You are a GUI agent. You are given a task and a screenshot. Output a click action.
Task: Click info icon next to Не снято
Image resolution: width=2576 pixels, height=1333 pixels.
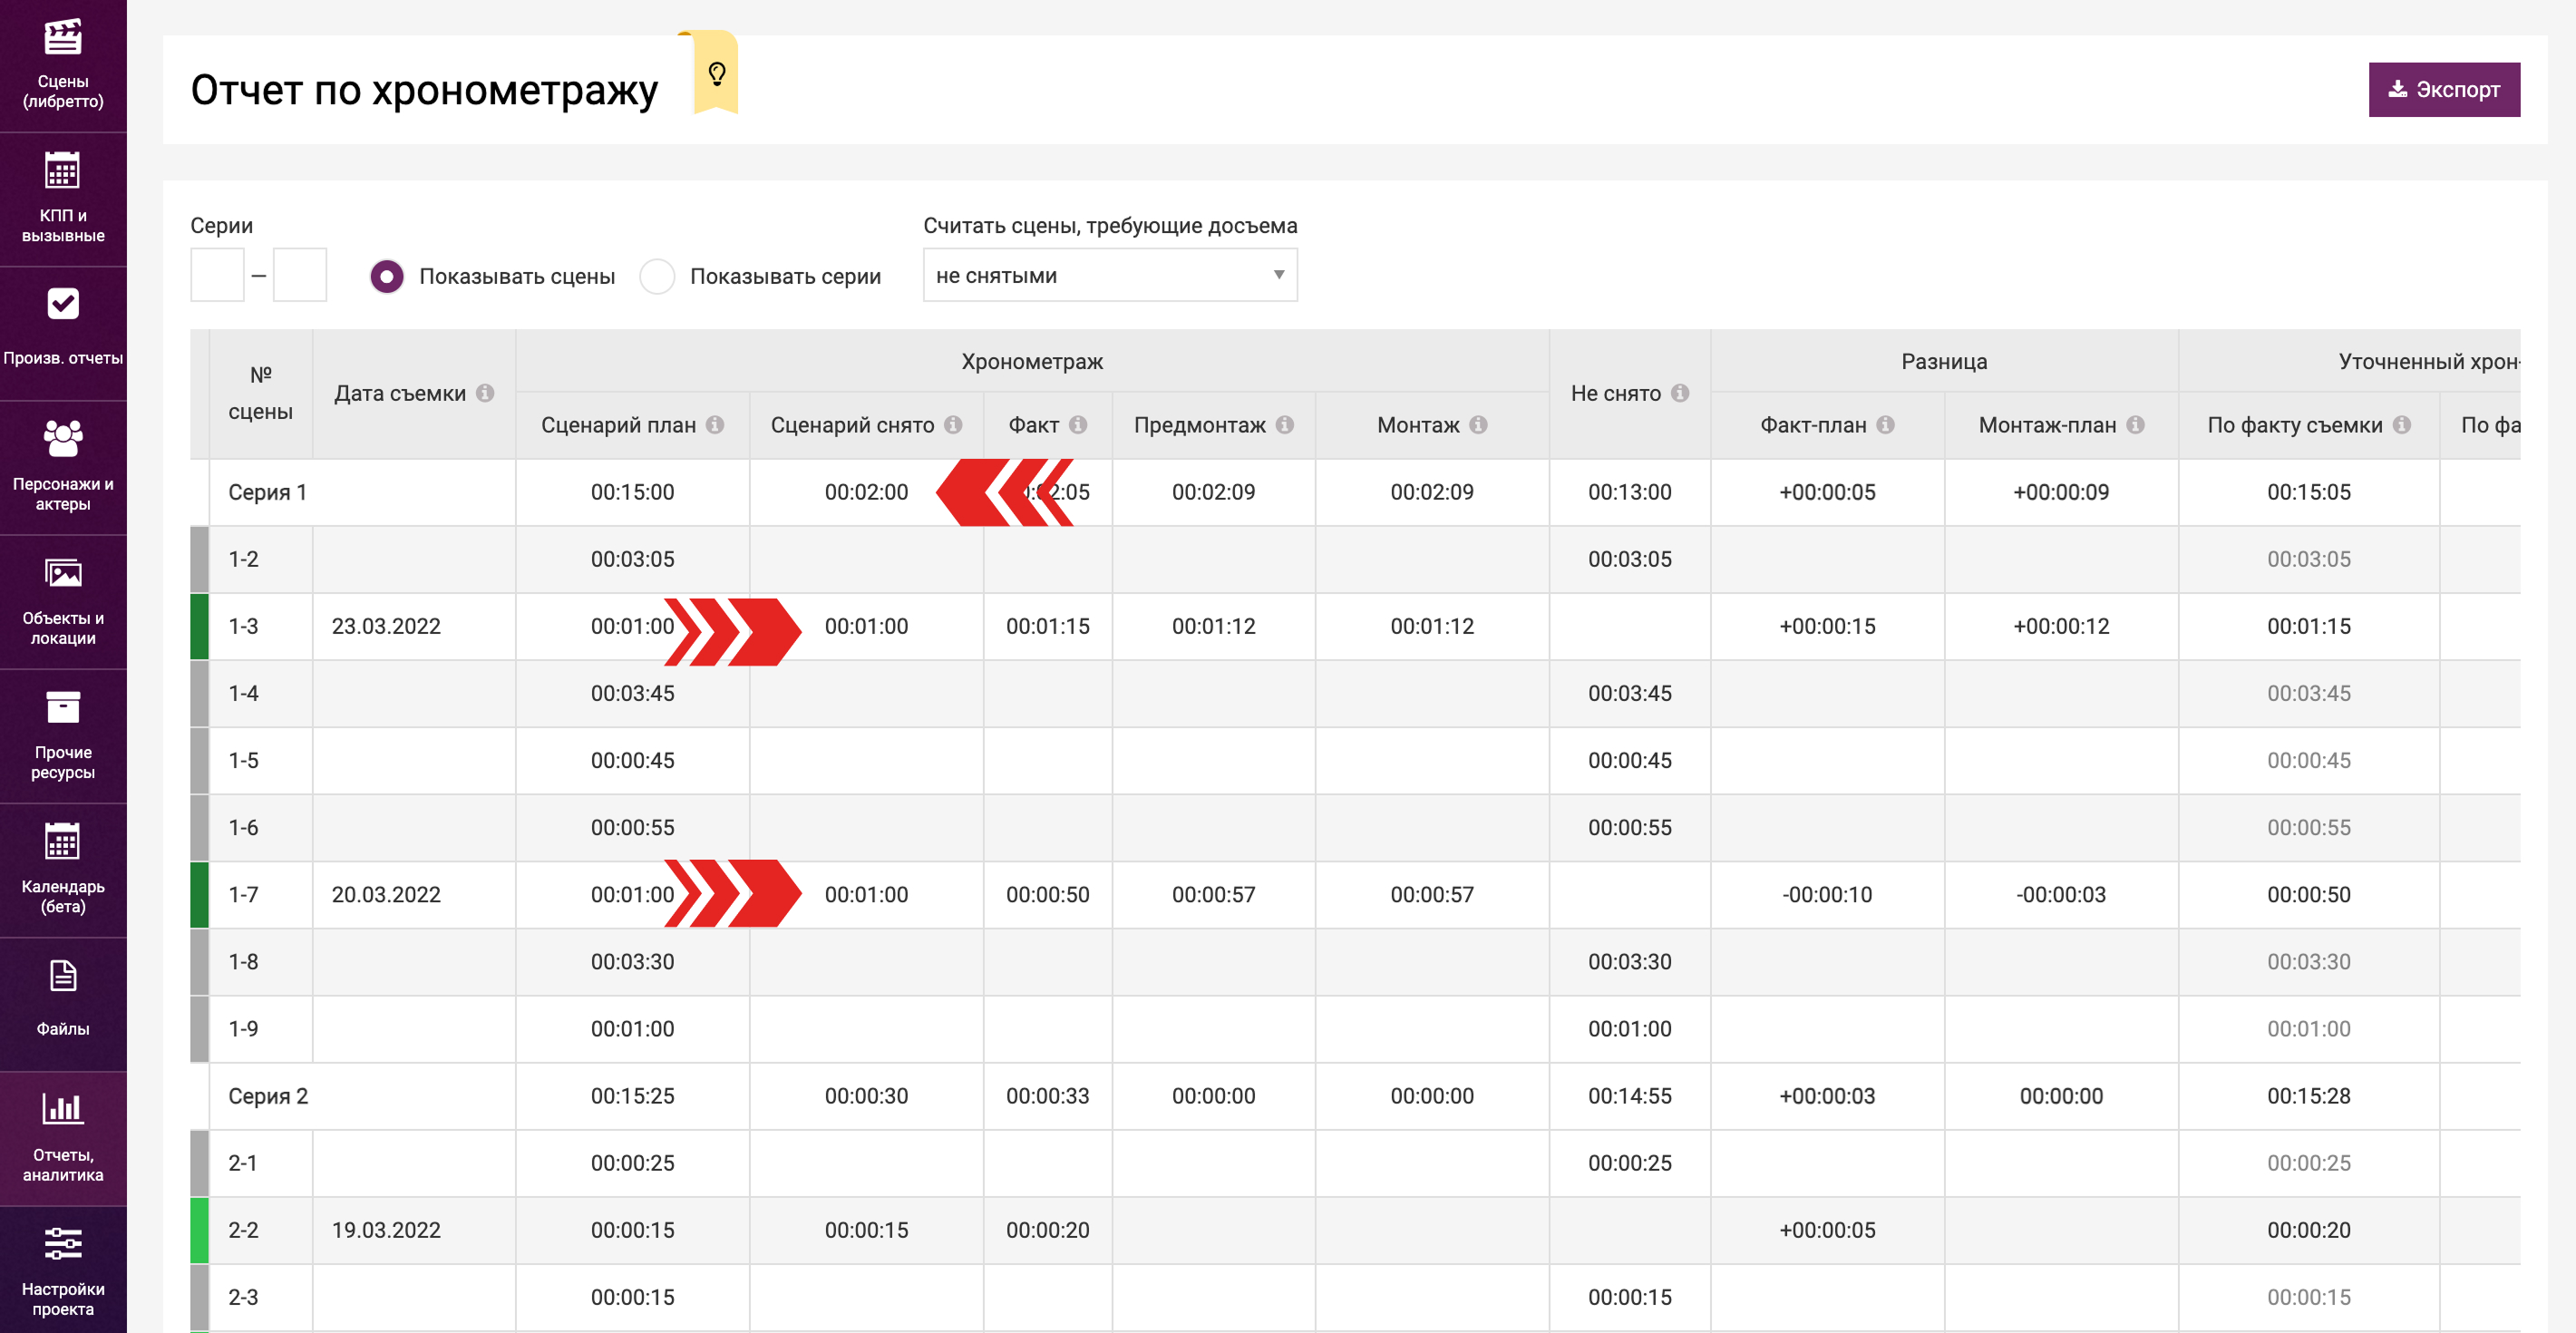tap(1680, 393)
